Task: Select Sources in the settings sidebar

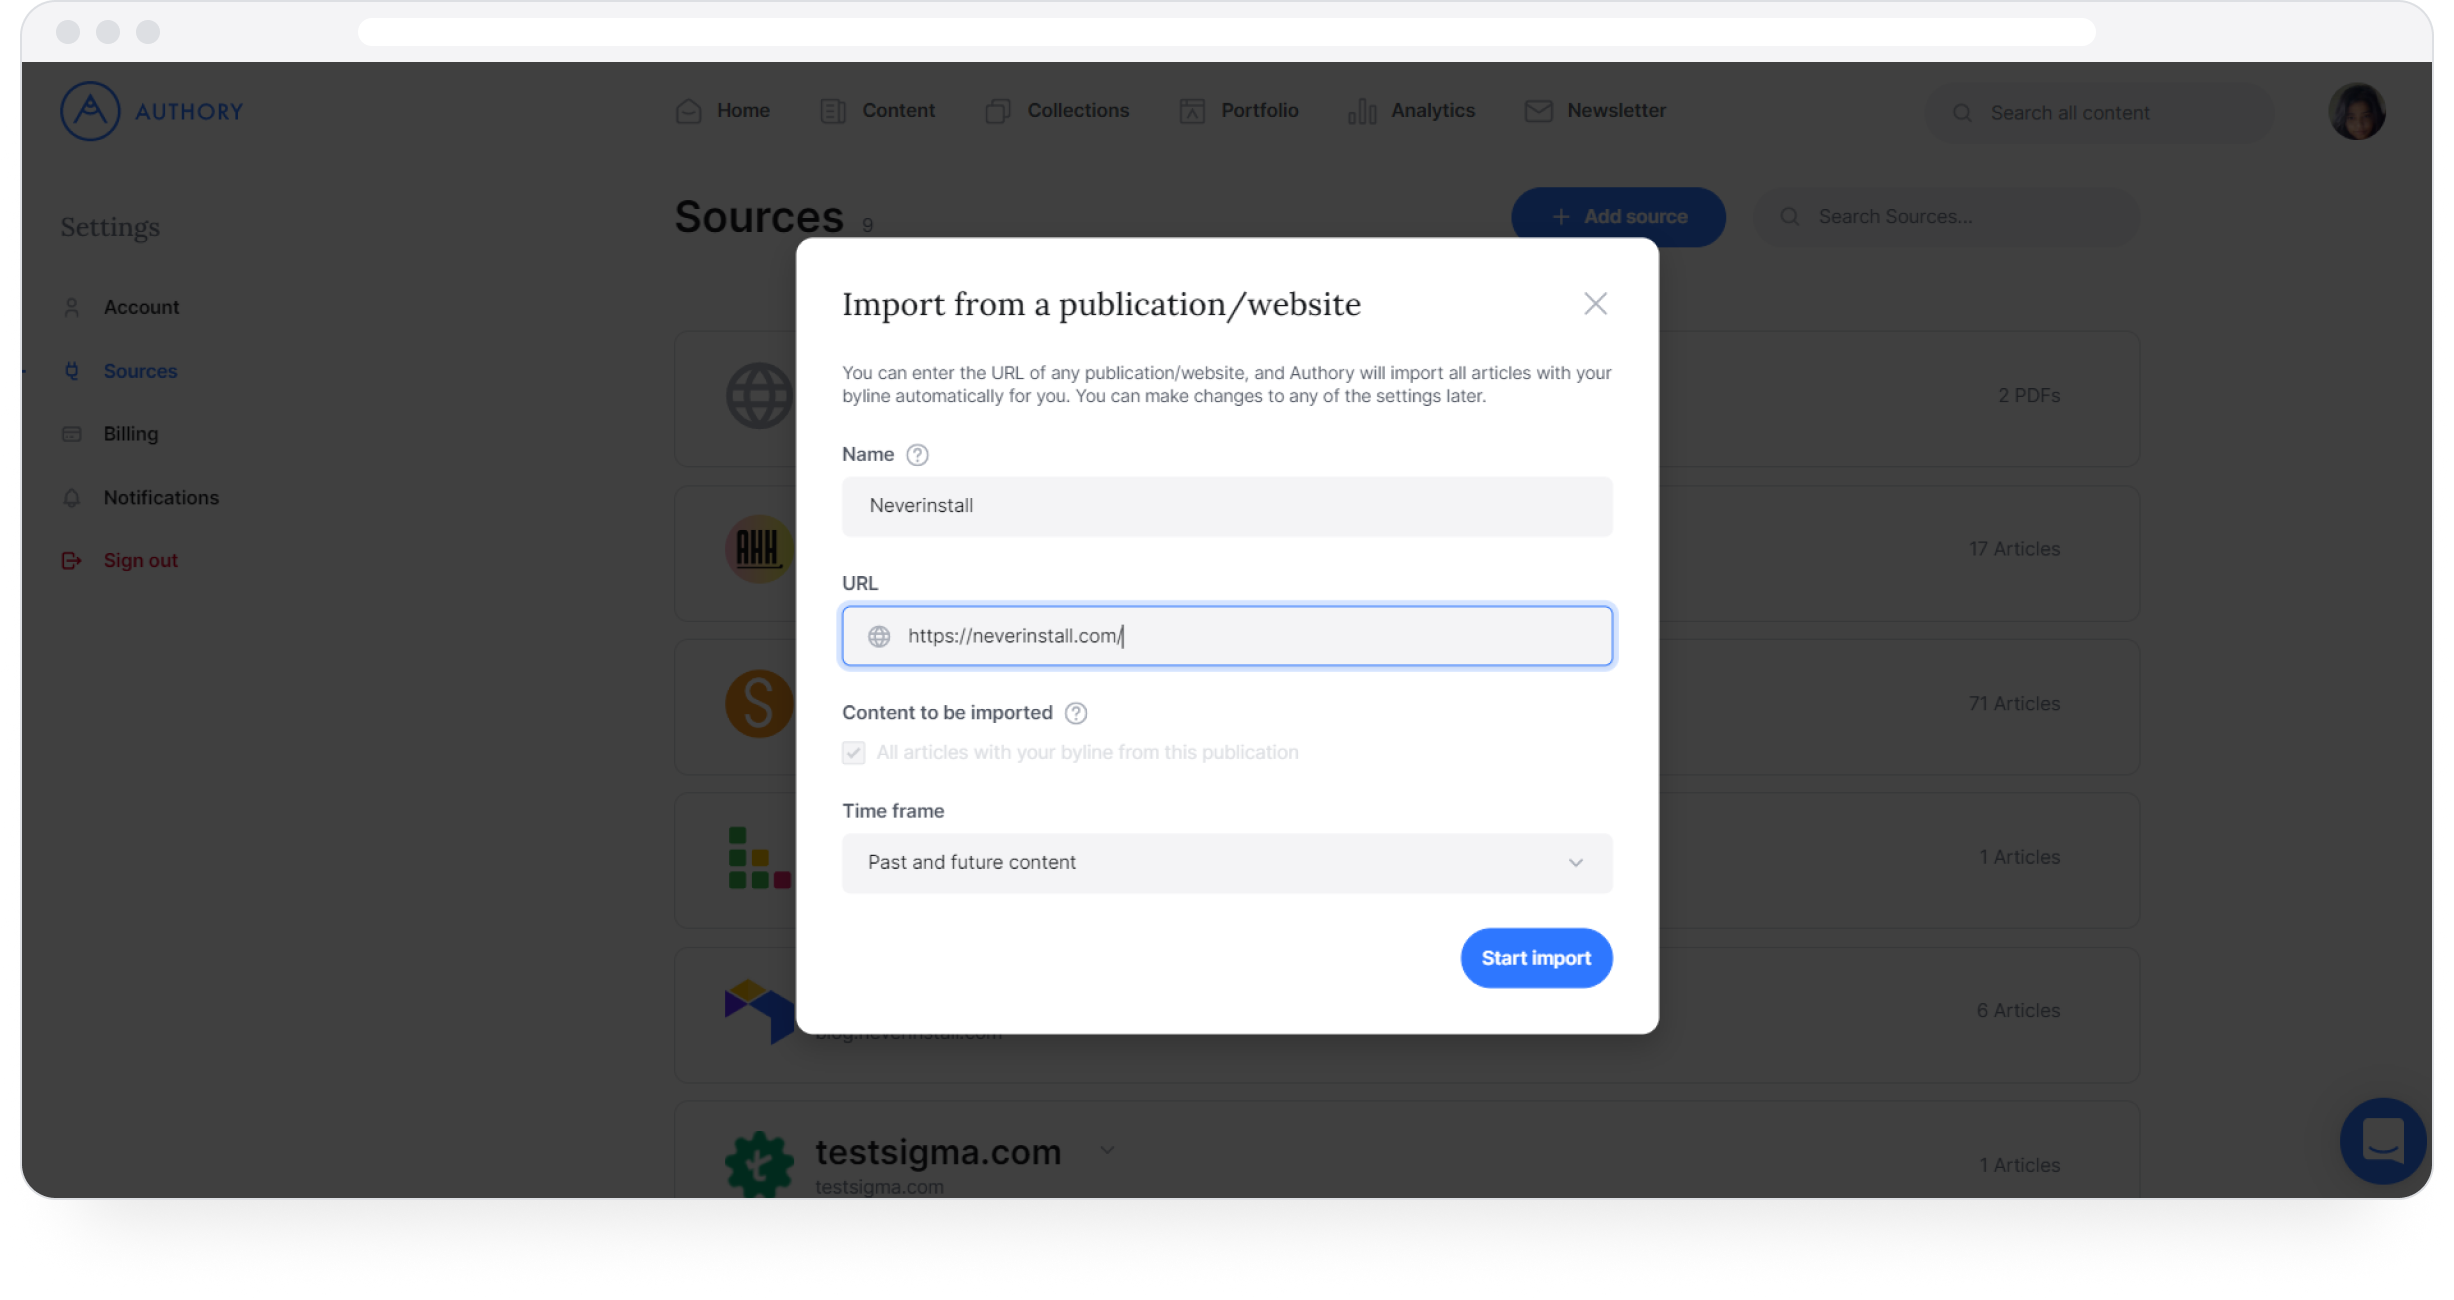Action: pos(140,371)
